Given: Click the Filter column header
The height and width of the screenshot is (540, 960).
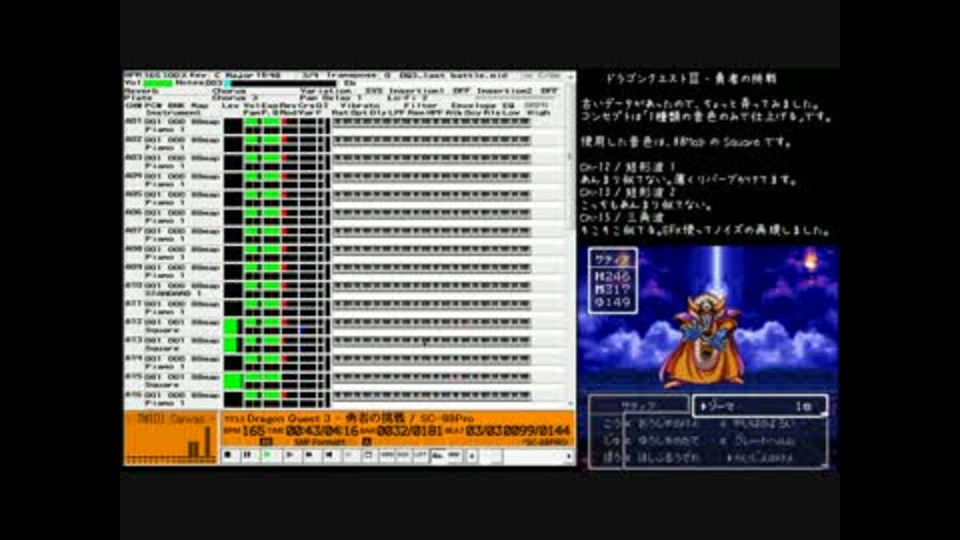Looking at the screenshot, I should (x=420, y=105).
